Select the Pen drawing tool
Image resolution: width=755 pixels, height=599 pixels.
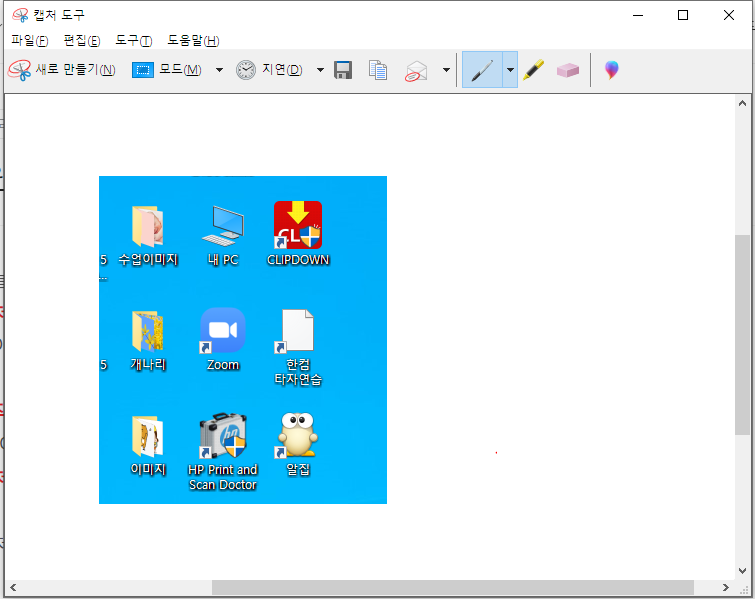(482, 70)
